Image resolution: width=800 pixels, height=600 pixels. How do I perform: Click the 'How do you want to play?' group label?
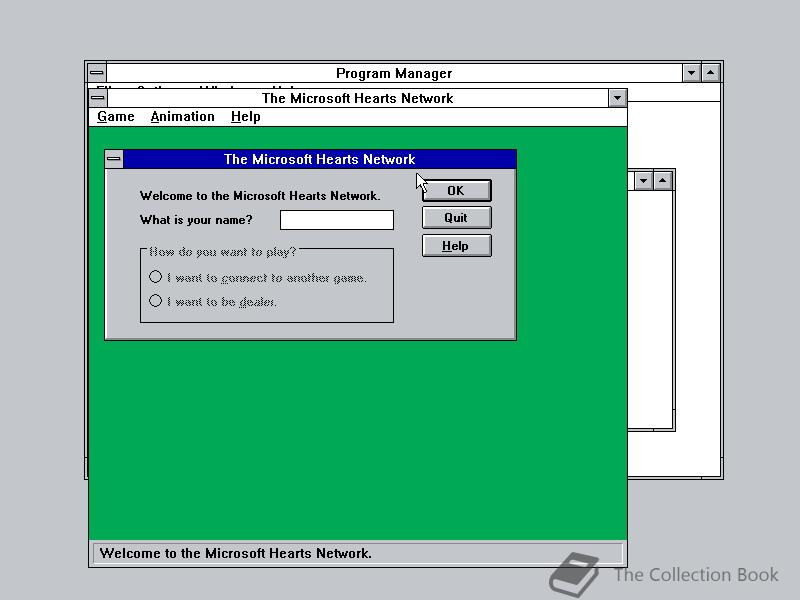pos(222,252)
